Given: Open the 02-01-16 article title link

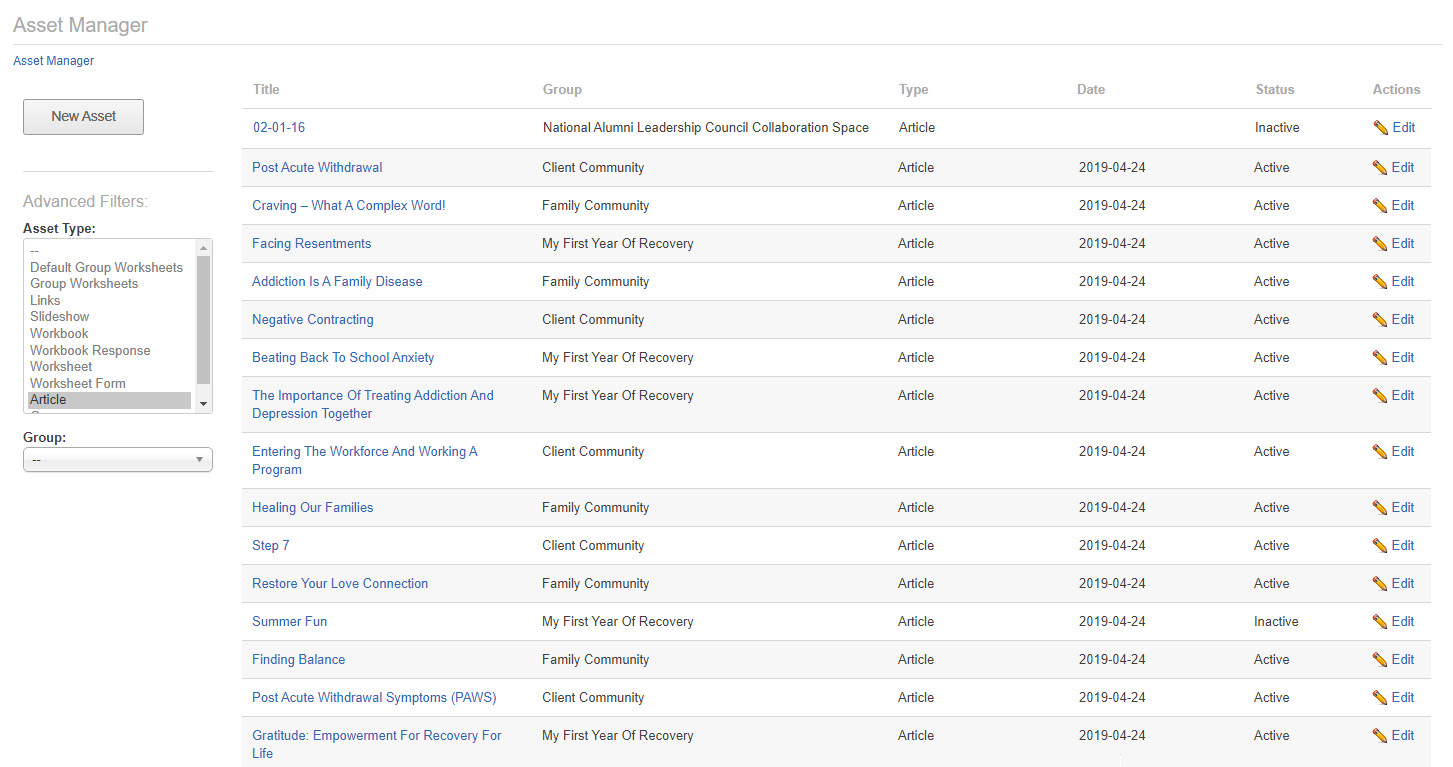Looking at the screenshot, I should tap(279, 128).
